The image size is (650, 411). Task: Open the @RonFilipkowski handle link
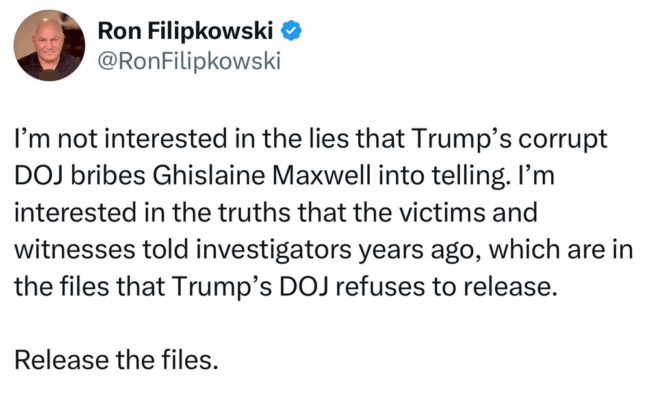point(189,61)
